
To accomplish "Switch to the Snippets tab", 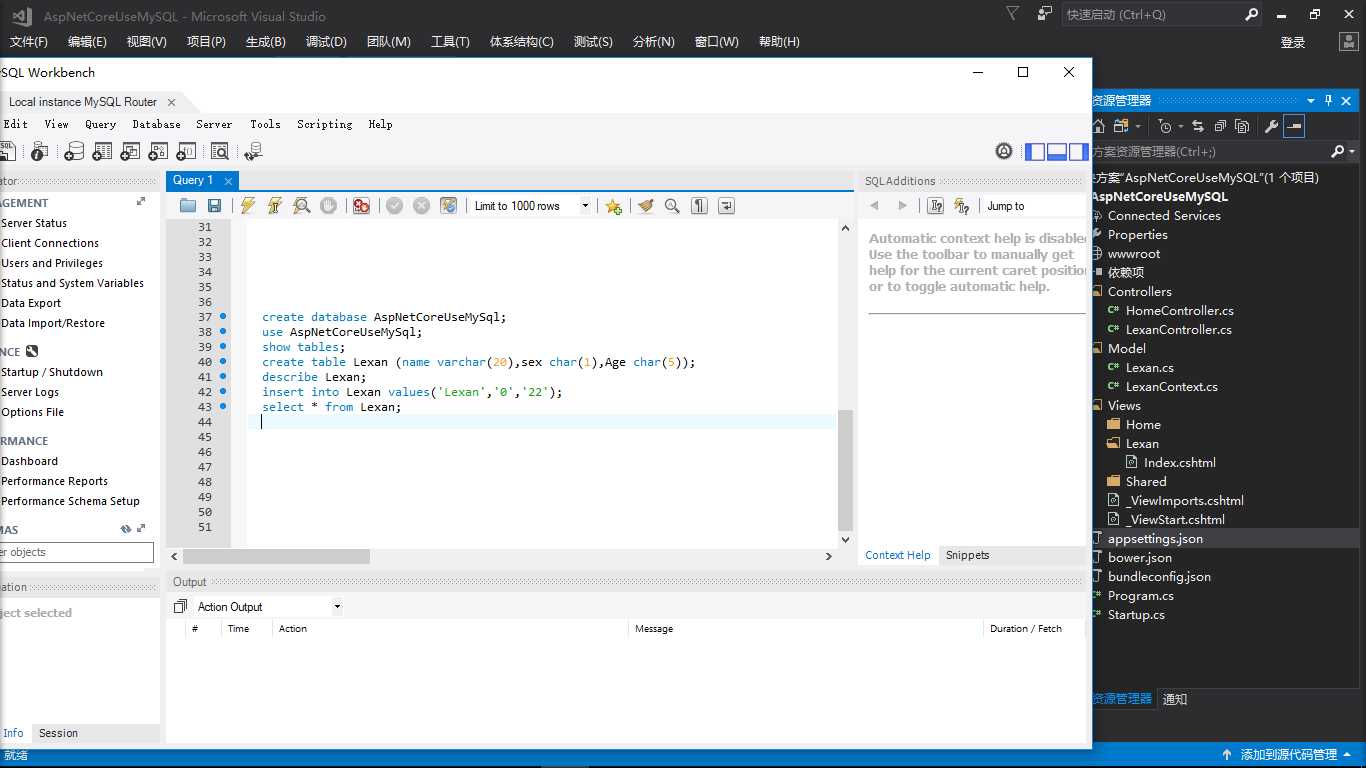I will pyautogui.click(x=967, y=555).
